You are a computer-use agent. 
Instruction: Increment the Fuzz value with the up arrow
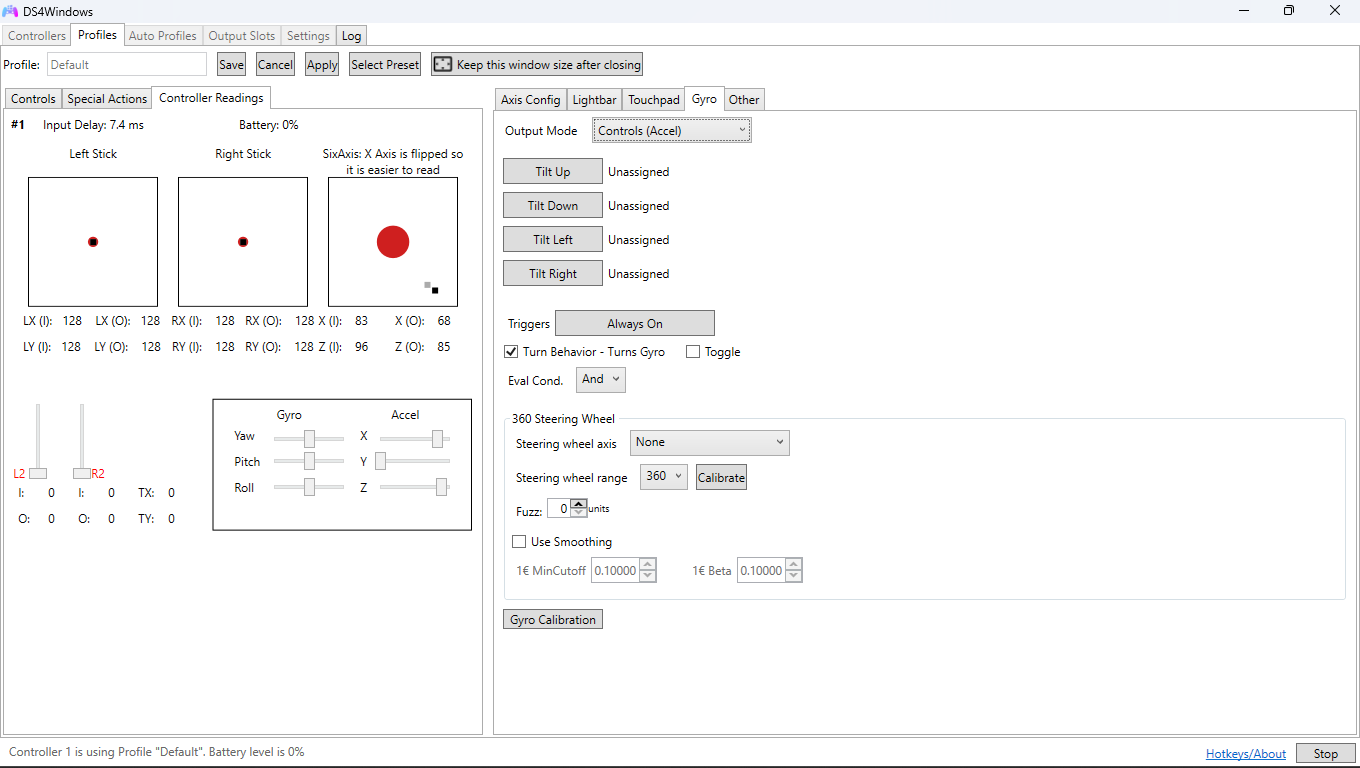coord(578,503)
